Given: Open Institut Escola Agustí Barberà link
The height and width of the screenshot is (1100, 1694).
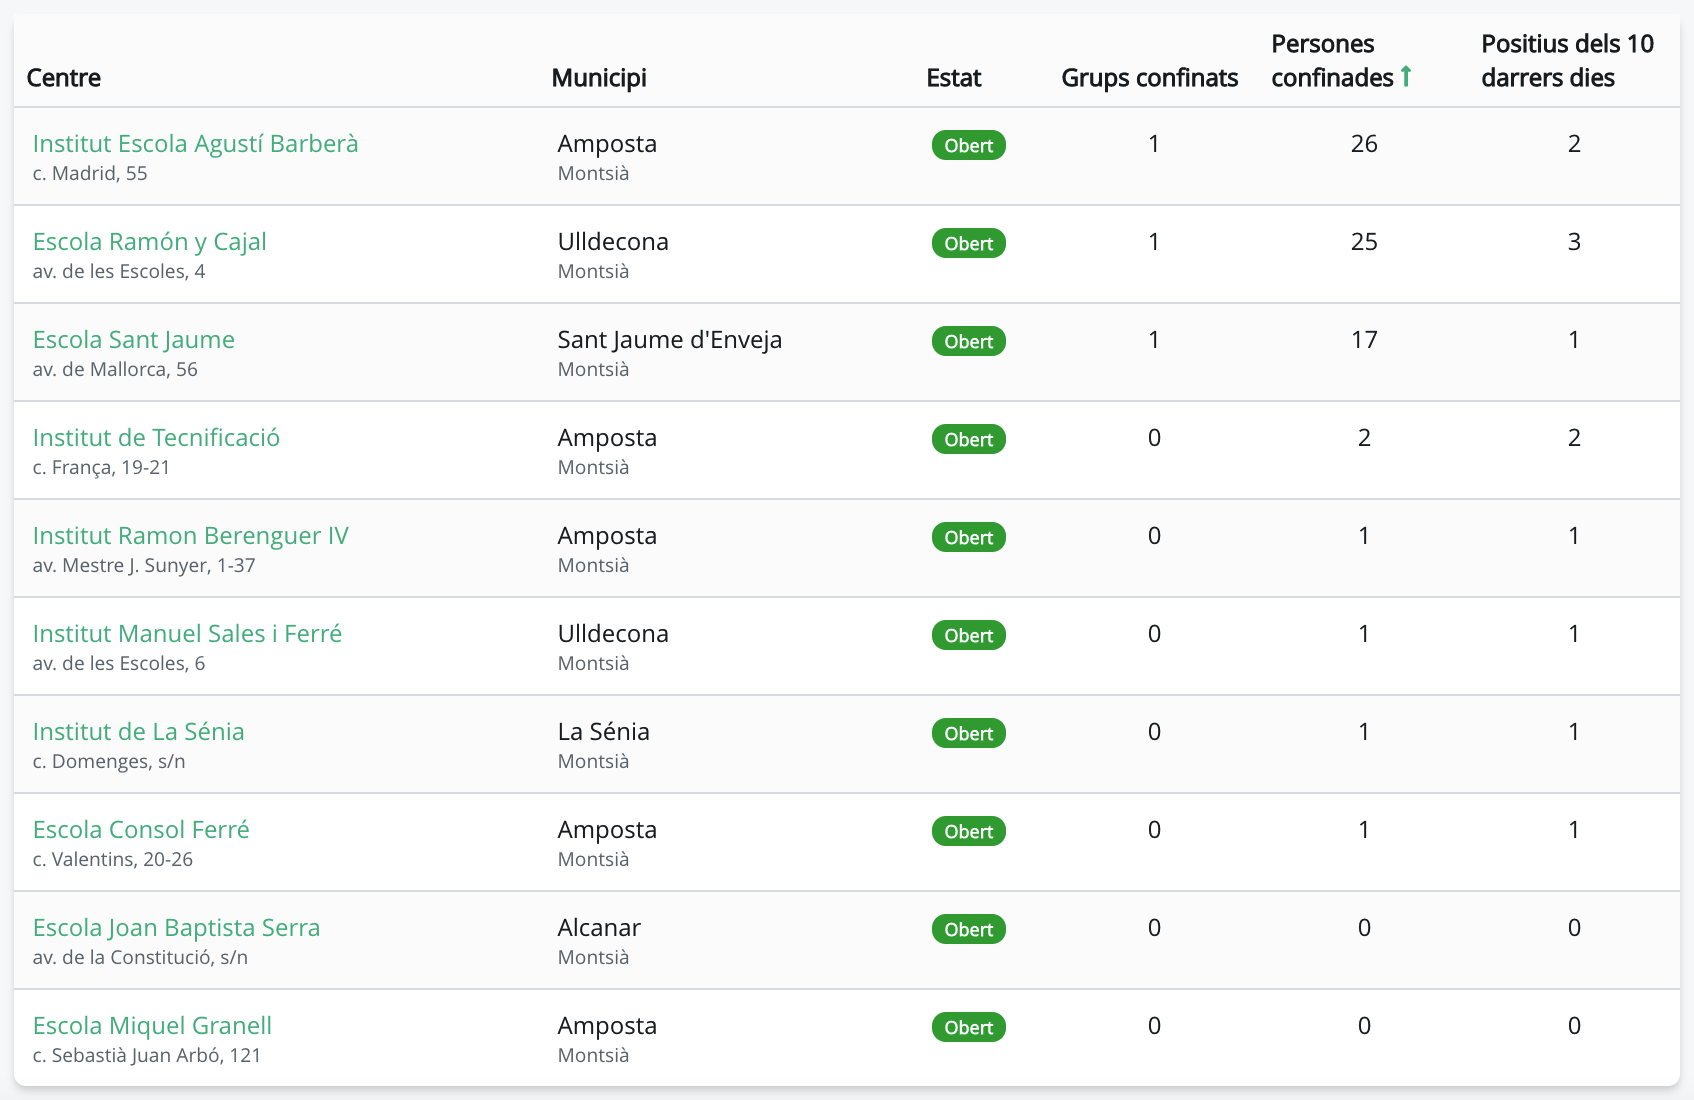Looking at the screenshot, I should click(x=196, y=144).
